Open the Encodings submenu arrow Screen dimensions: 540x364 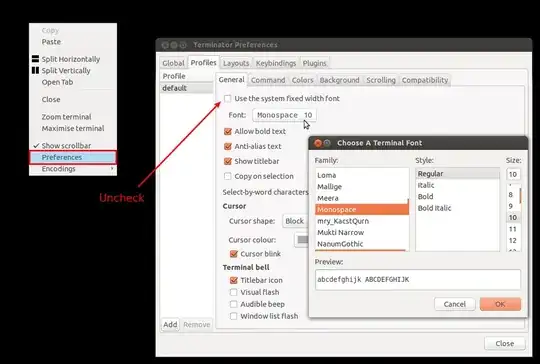(x=112, y=169)
